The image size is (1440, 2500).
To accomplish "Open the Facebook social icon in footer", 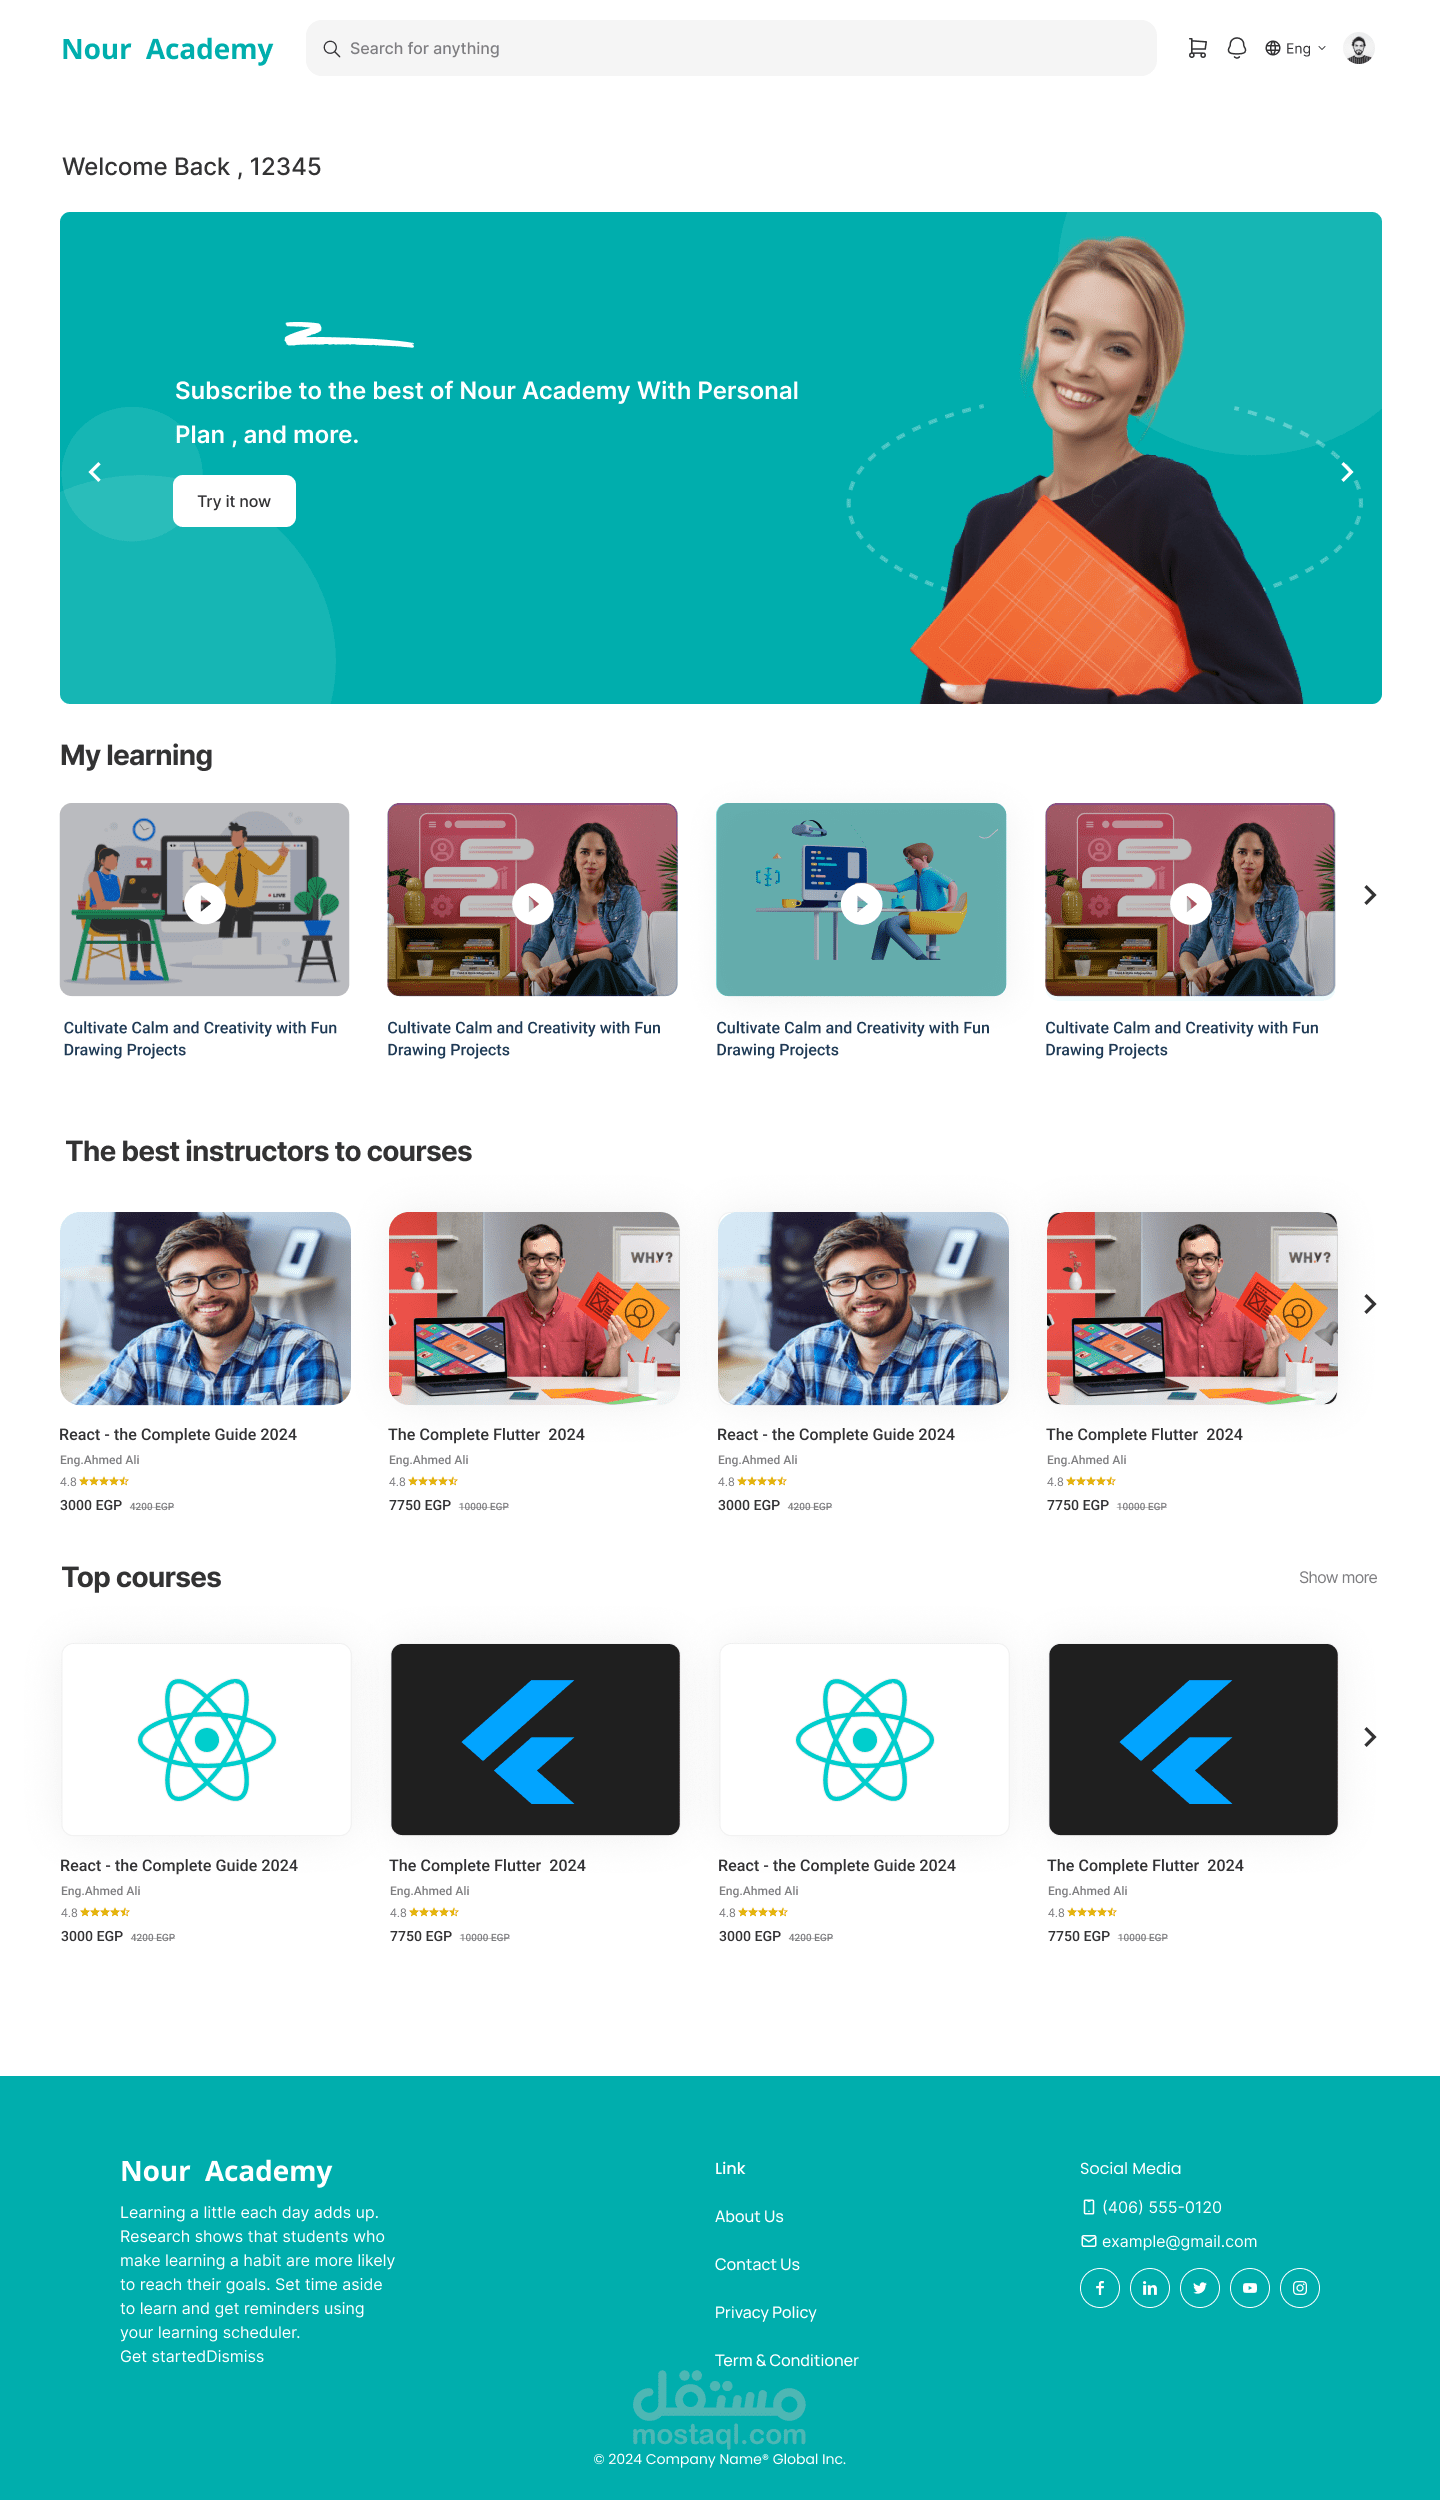I will (1100, 2287).
